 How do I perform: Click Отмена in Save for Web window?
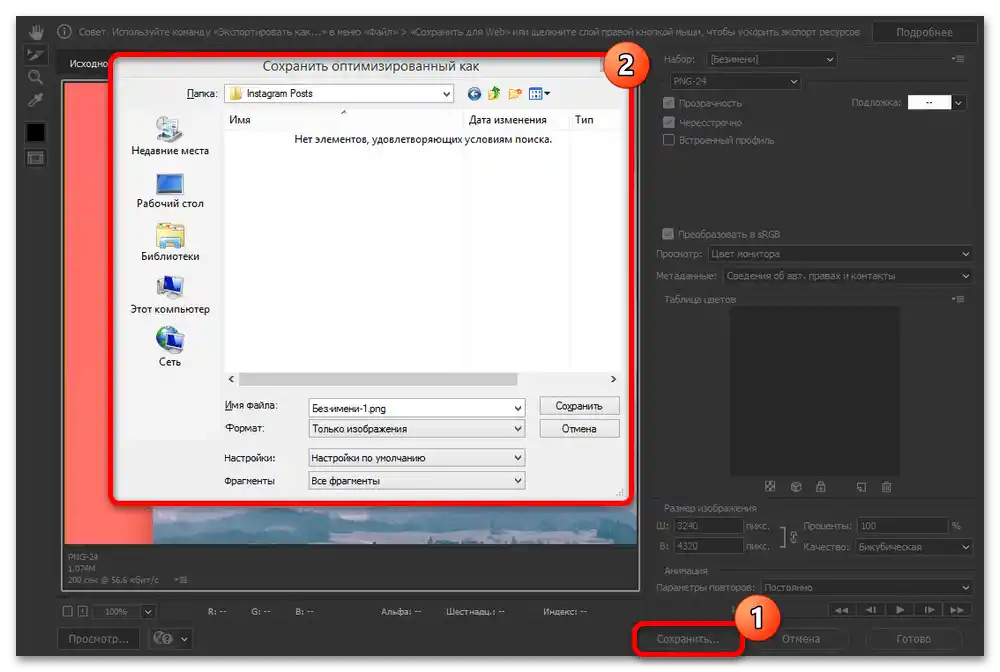(801, 638)
